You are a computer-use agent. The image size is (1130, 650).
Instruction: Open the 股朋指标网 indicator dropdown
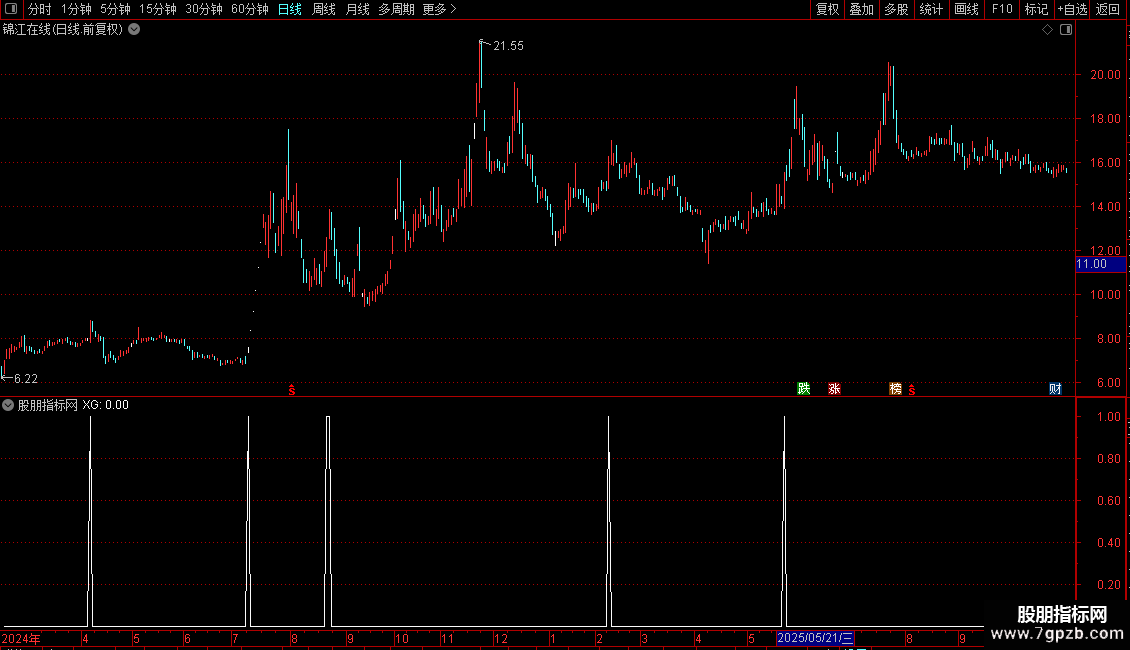(x=8, y=405)
